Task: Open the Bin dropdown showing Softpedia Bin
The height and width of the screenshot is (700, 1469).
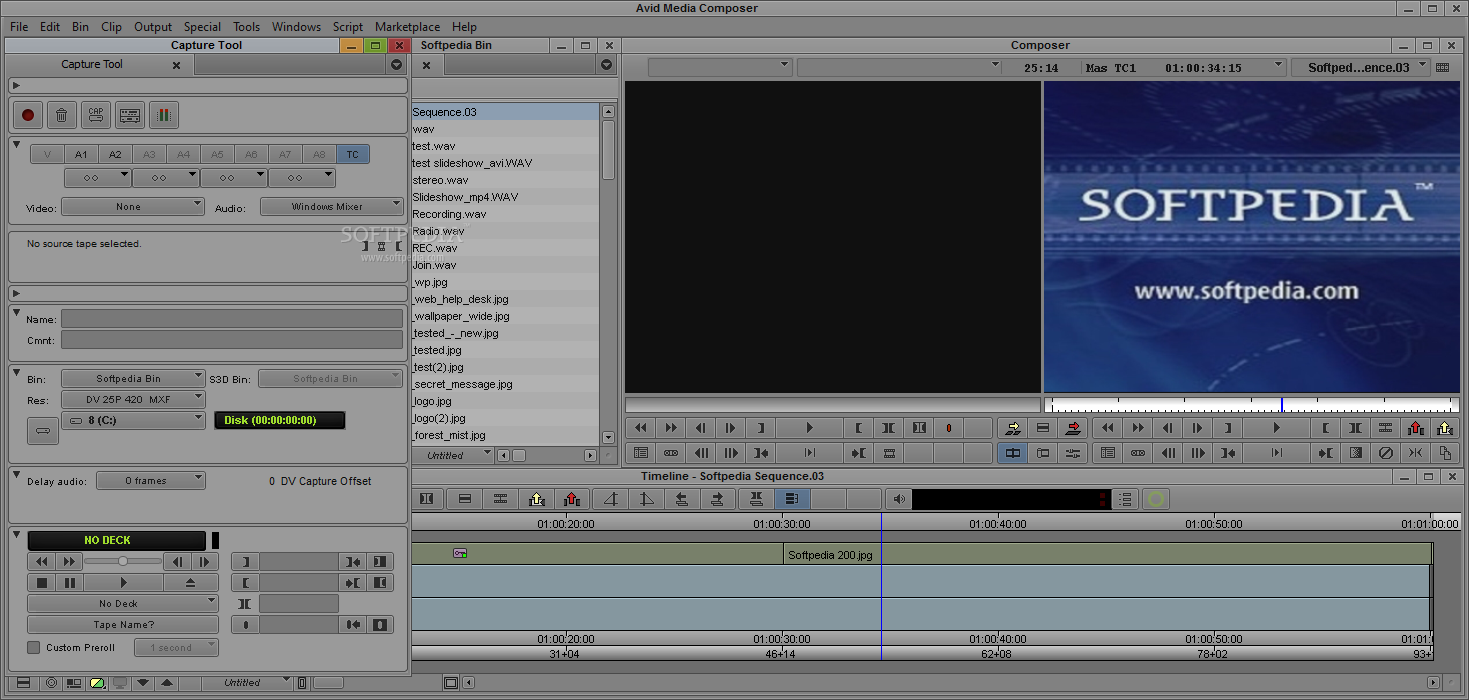Action: pyautogui.click(x=133, y=378)
